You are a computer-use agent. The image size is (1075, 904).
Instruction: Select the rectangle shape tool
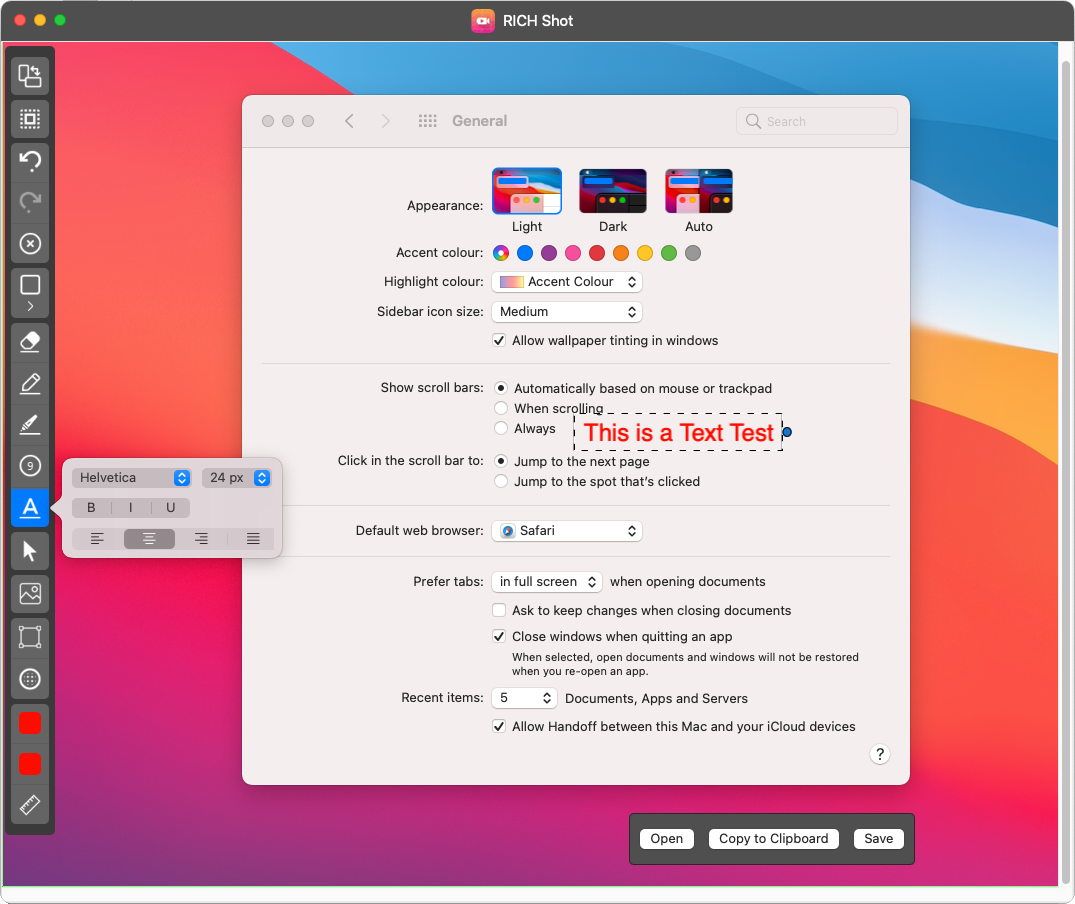click(x=29, y=284)
